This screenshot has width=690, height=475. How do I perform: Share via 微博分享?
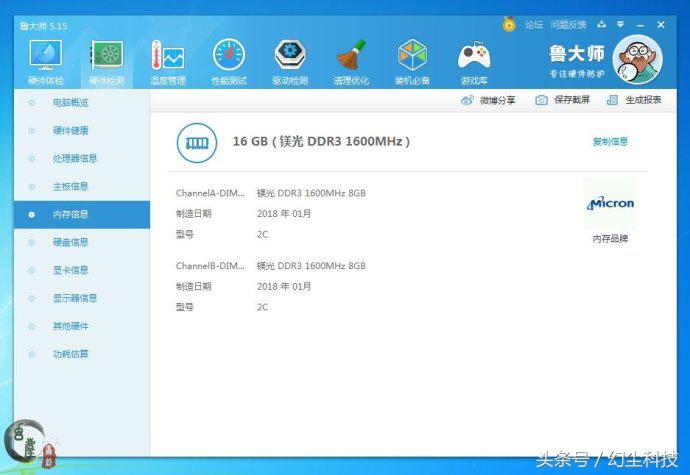click(x=488, y=100)
